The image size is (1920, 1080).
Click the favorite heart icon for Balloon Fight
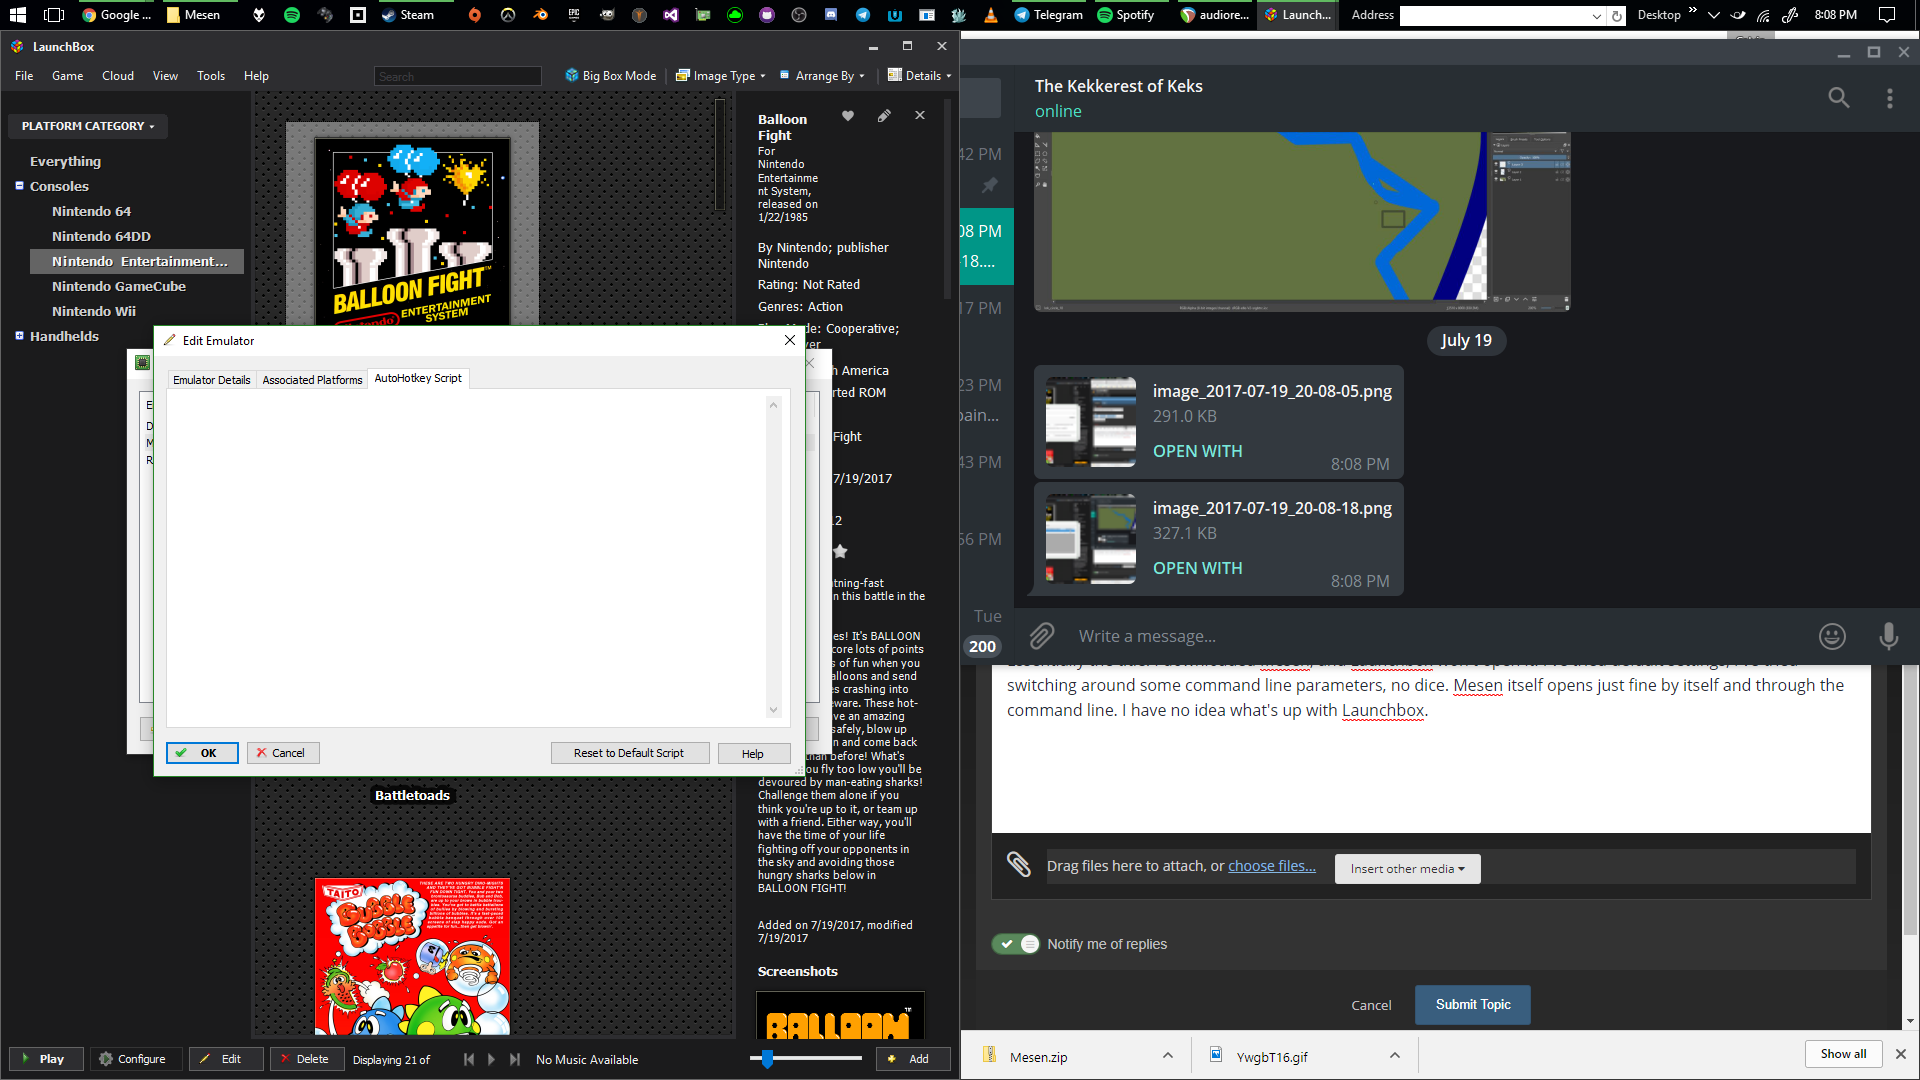[x=848, y=116]
